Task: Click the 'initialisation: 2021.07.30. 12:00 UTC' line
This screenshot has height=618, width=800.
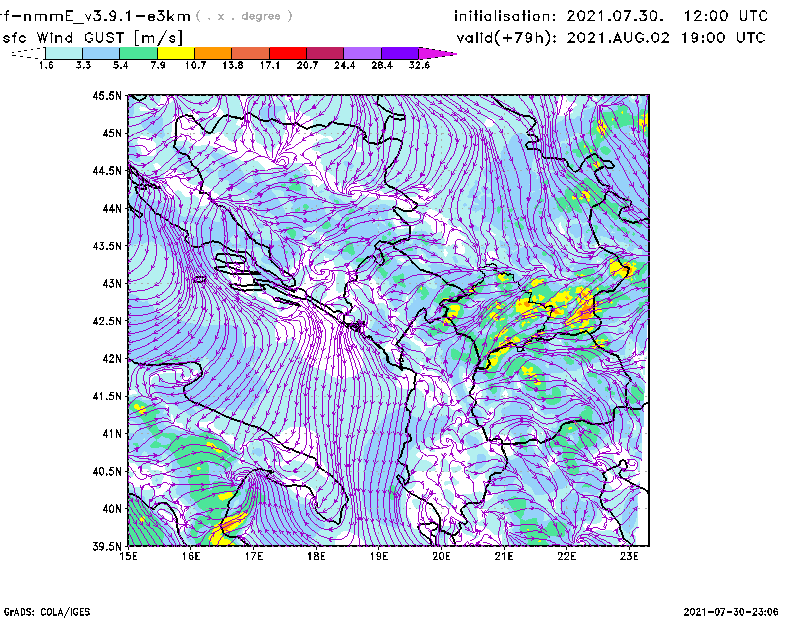Action: [x=611, y=16]
